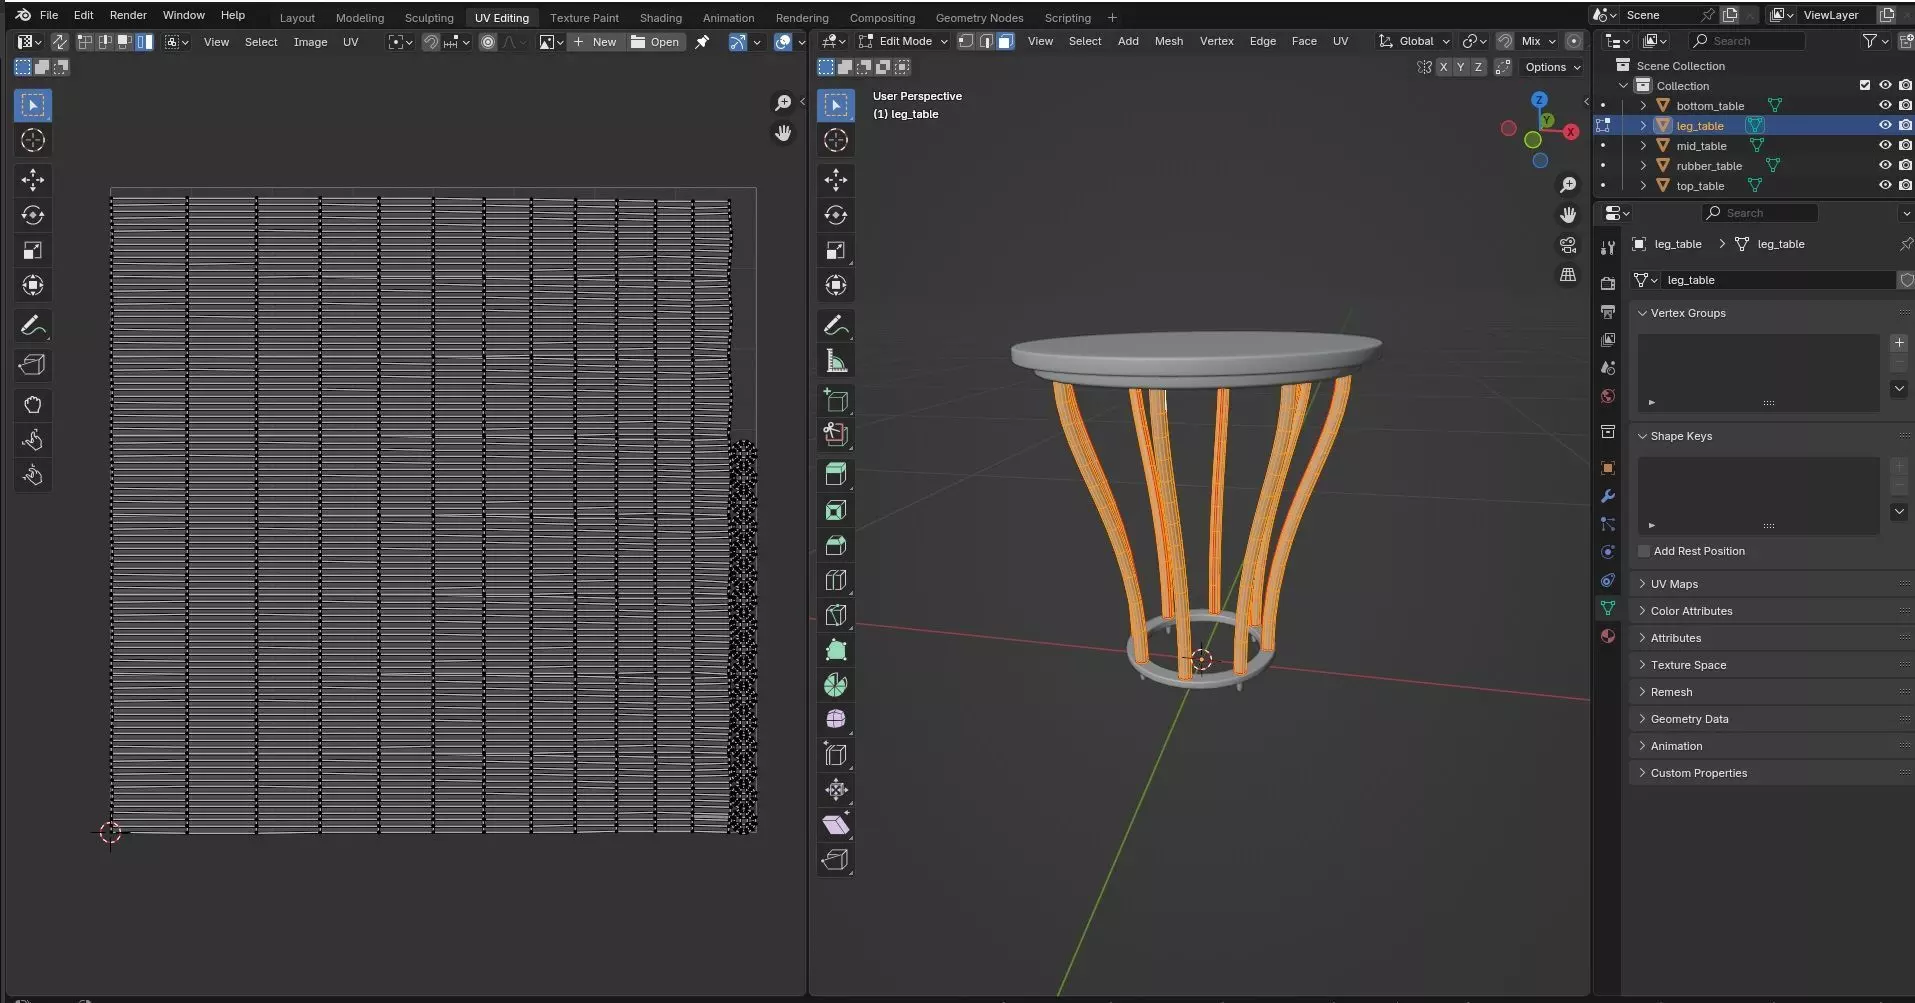Select the Grab sculpt tool in UV editor
Image resolution: width=1915 pixels, height=1003 pixels.
[33, 405]
